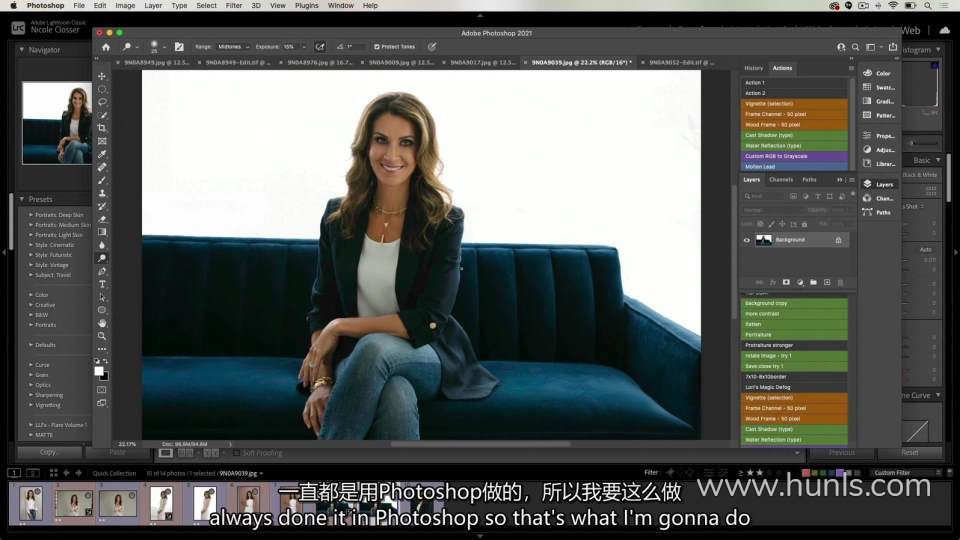Open the brush preset picker dropdown
Viewport: 960px width, 540px height.
[164, 47]
